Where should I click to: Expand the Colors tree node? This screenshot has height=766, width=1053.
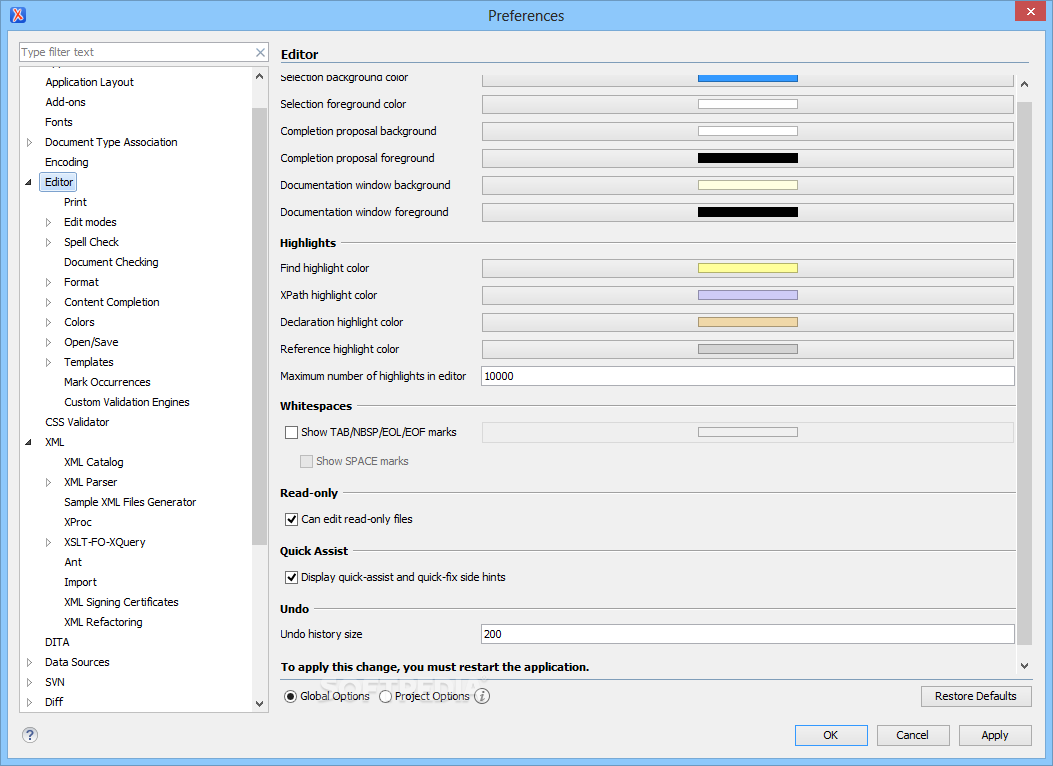[48, 322]
